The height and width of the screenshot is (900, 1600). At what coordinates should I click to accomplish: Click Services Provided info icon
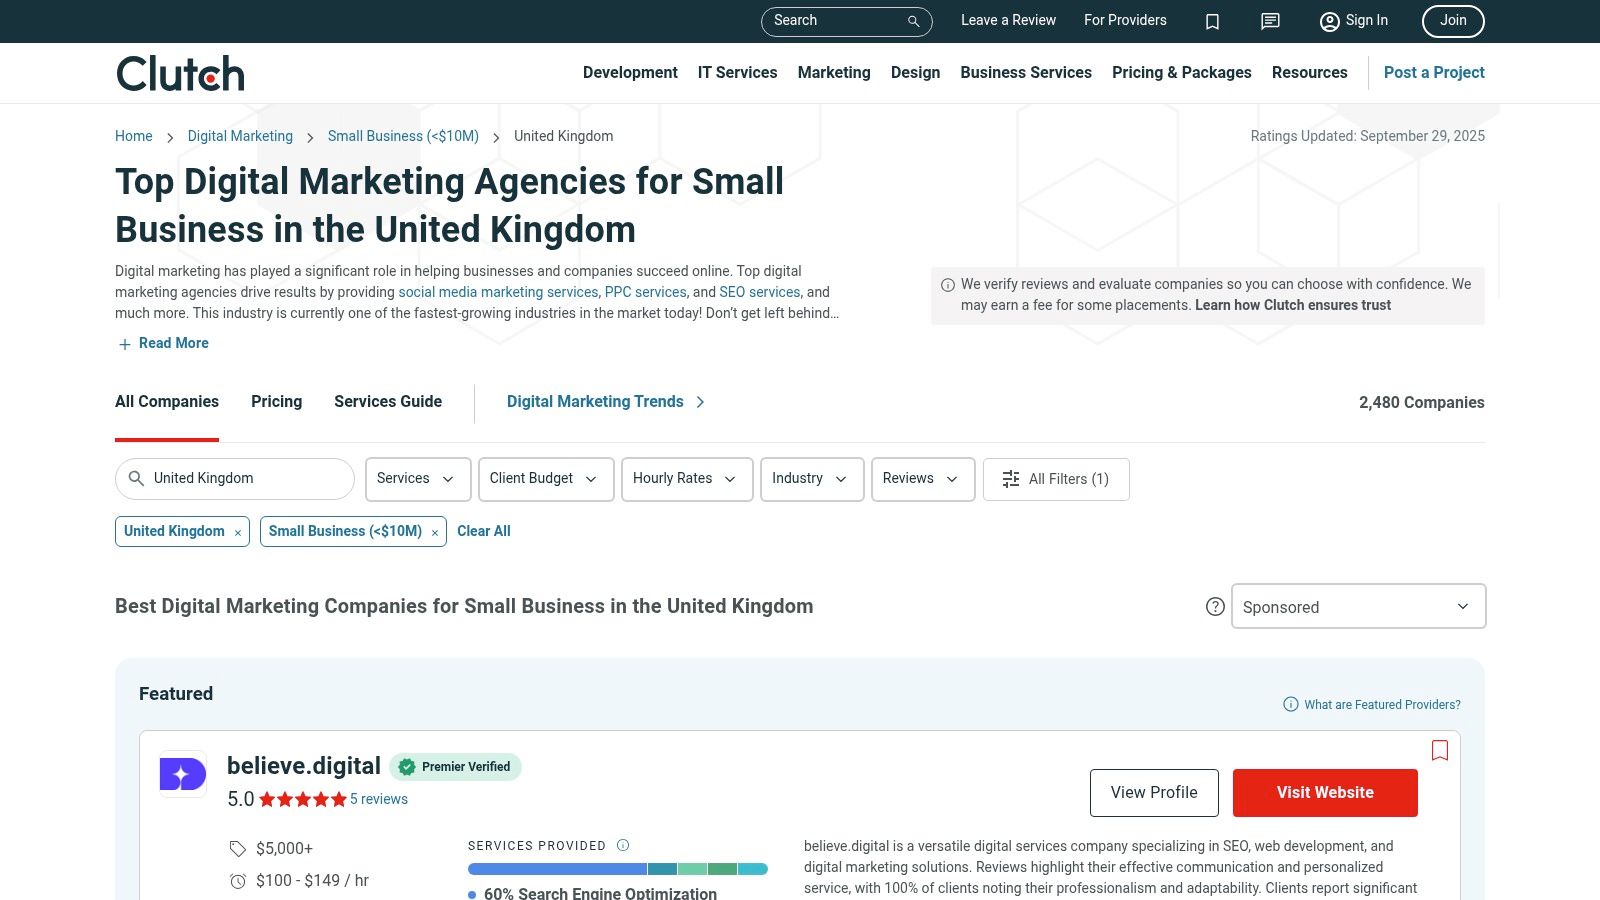623,845
